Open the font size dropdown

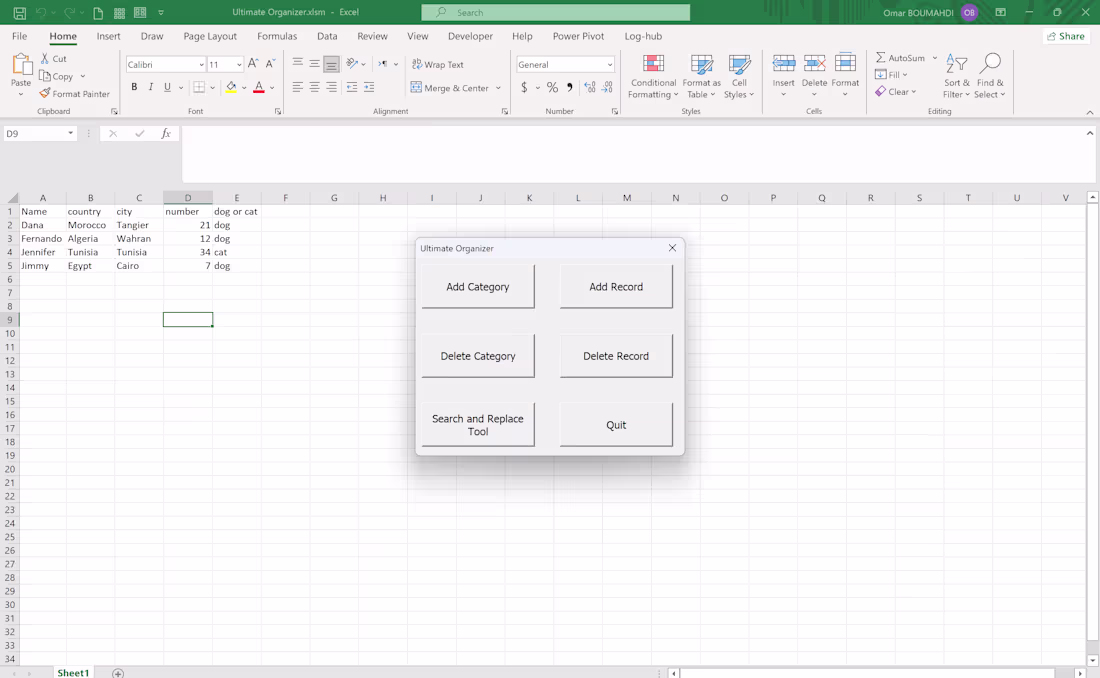pos(238,63)
